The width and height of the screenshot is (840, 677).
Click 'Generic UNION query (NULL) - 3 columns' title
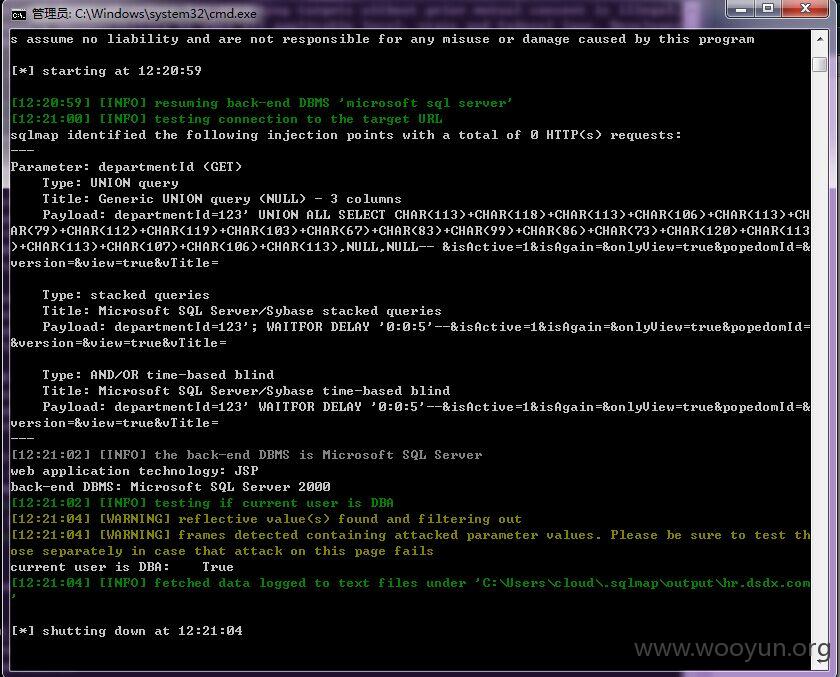[x=222, y=199]
